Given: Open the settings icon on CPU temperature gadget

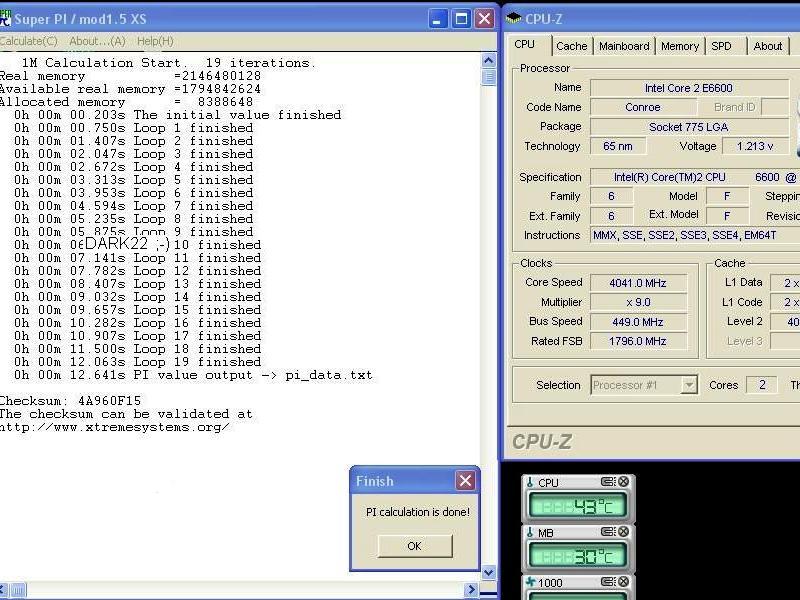Looking at the screenshot, I should coord(608,482).
